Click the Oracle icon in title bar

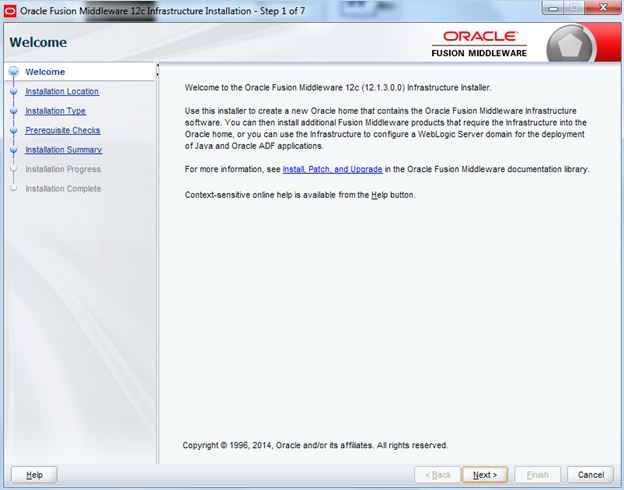(10, 11)
